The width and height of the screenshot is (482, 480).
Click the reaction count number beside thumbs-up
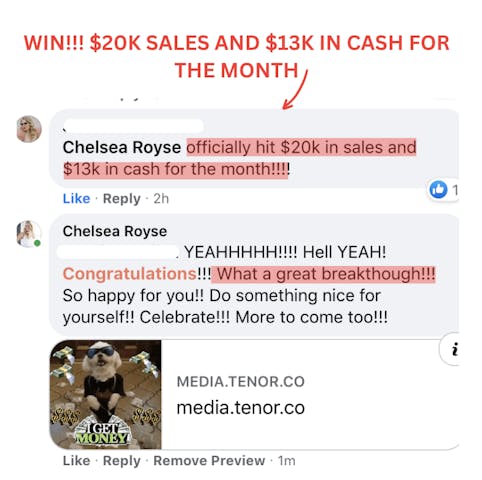click(x=454, y=190)
